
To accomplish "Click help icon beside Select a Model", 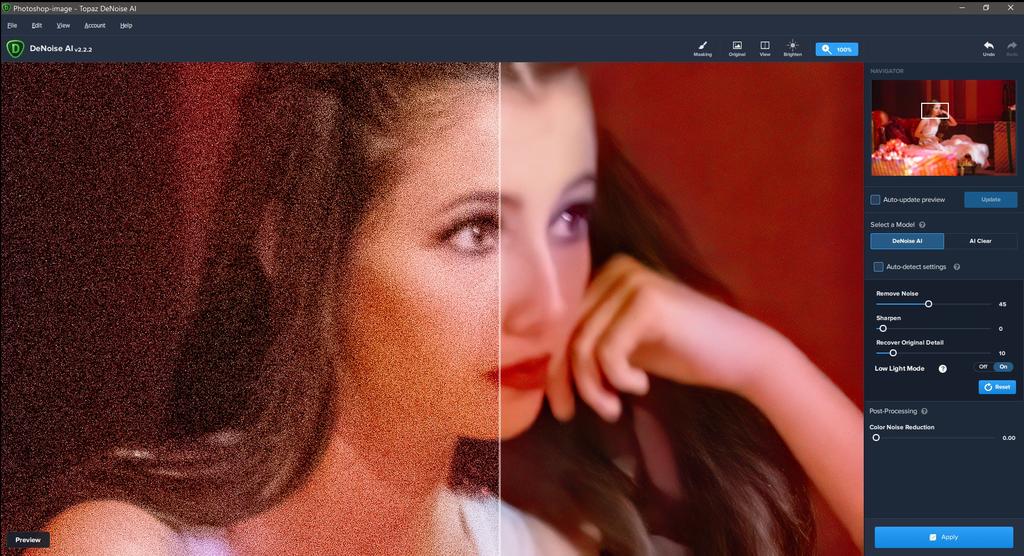I will (x=922, y=225).
